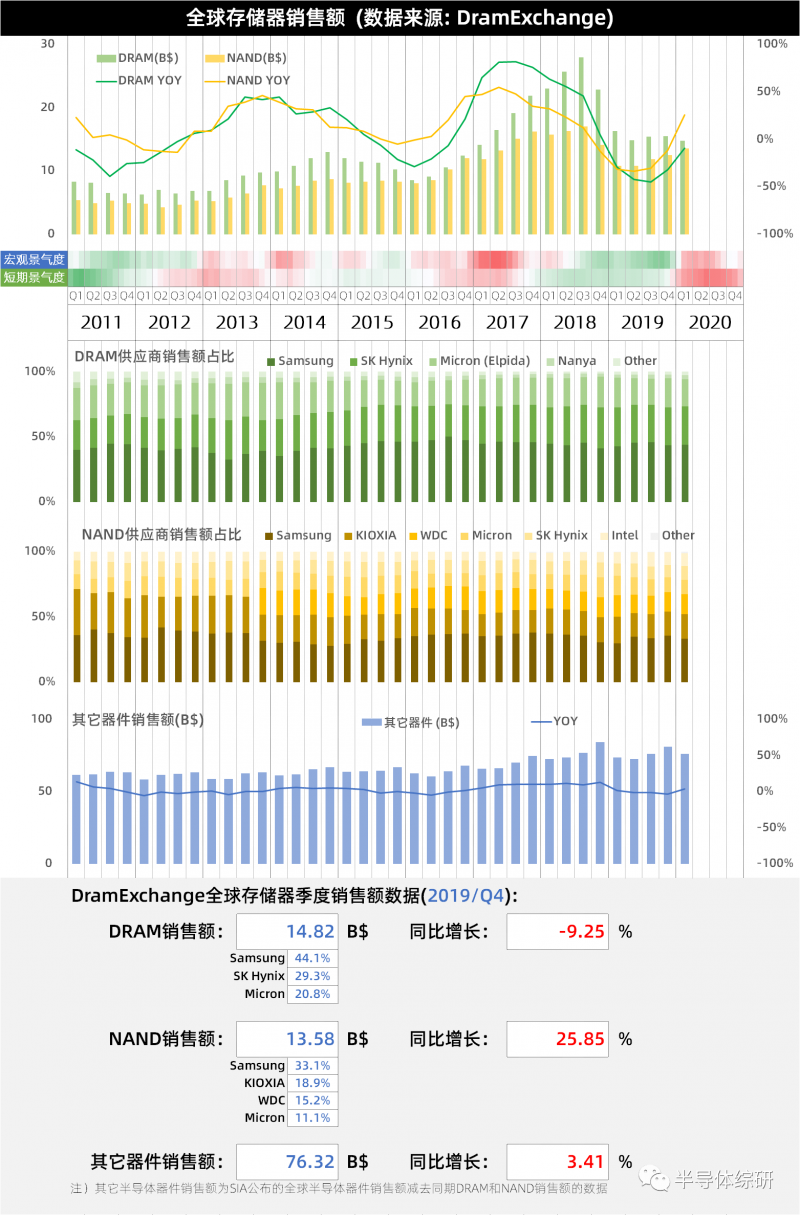This screenshot has width=800, height=1215.
Task: Click the KIOXIA legend marker in NAND chart
Action: pos(347,536)
